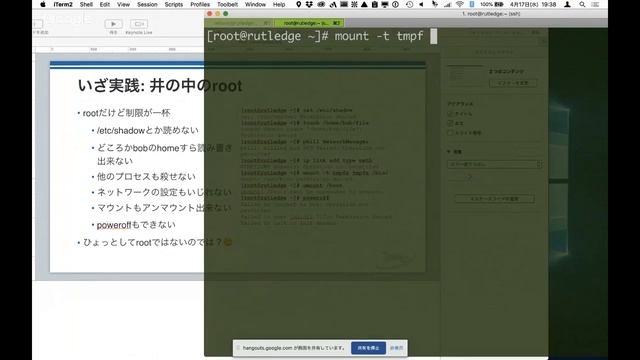
Task: Click the display mirroring menu bar icon
Action: pos(385,4)
